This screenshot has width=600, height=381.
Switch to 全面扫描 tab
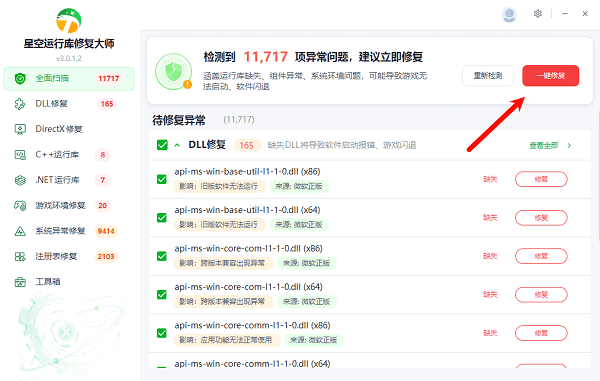click(x=69, y=79)
